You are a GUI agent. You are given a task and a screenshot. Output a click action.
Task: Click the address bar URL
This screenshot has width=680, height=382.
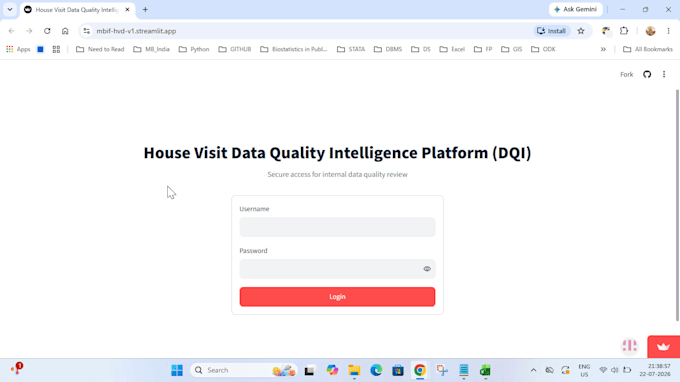click(136, 31)
